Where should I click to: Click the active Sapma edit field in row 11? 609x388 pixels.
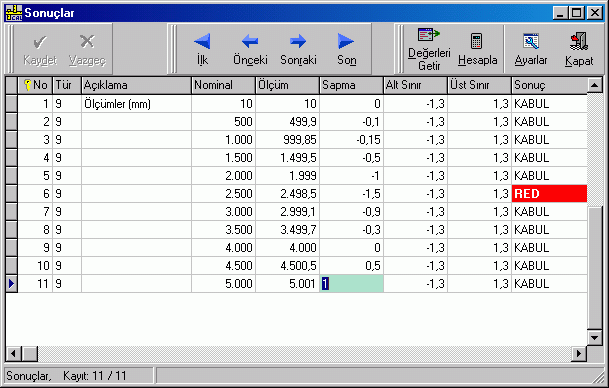coord(351,284)
